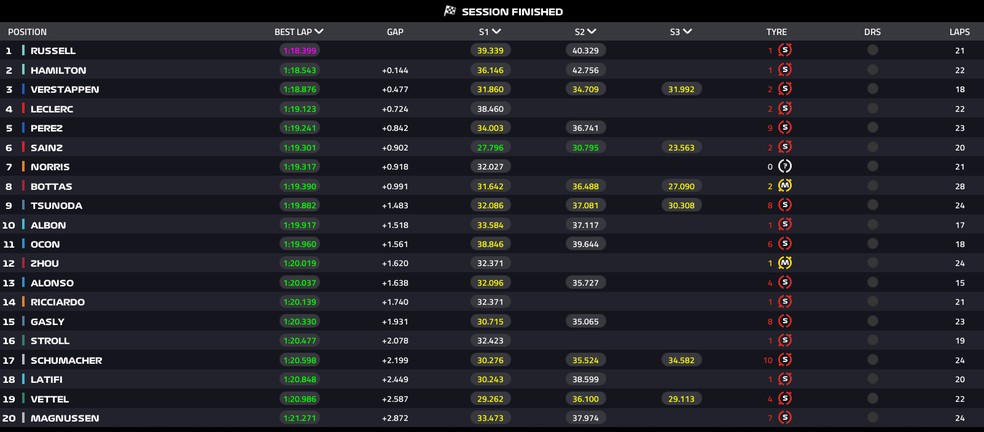Click Verstappen's soft tyre icon

784,89
